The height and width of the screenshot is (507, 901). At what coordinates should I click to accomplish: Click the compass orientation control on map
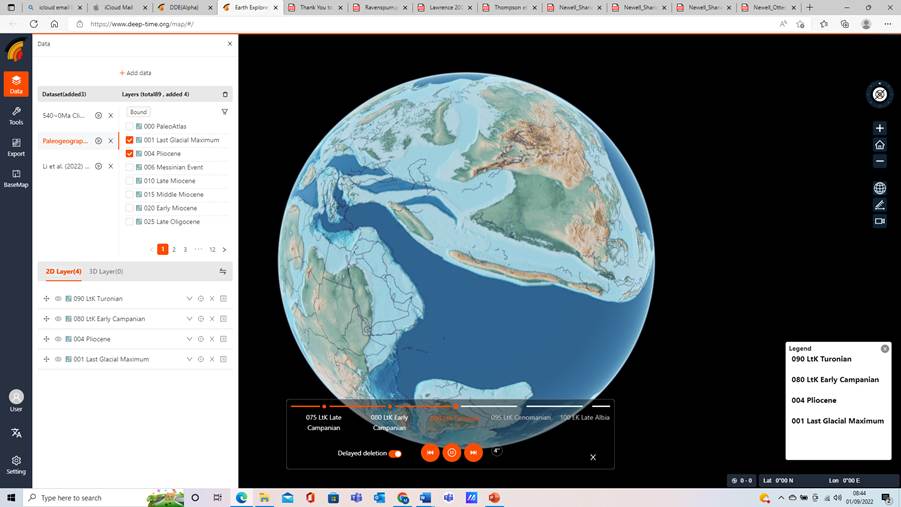tap(879, 94)
